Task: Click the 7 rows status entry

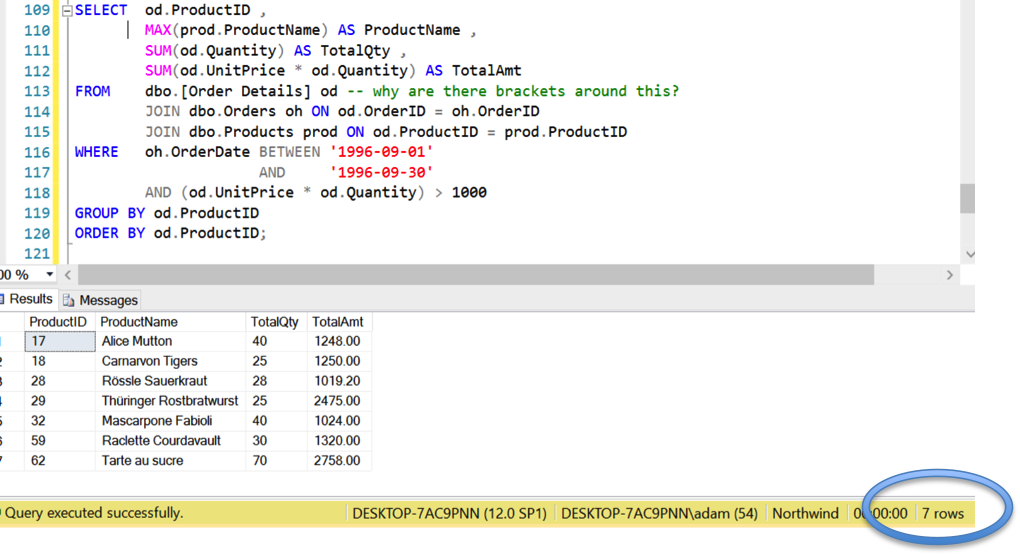Action: pos(943,514)
